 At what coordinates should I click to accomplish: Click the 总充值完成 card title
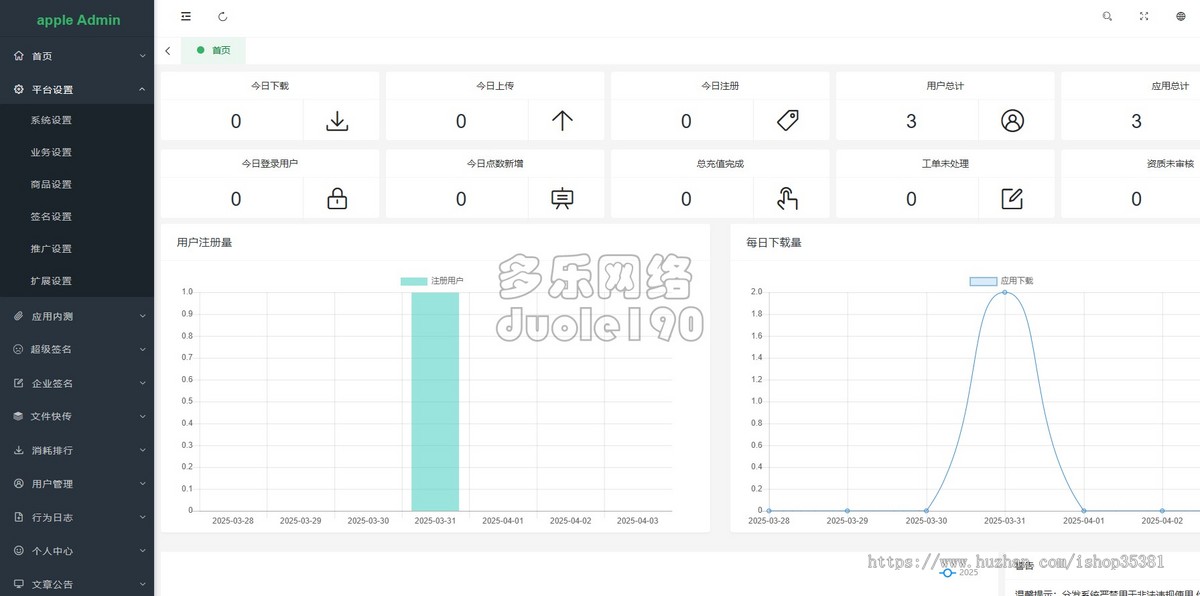tap(720, 164)
